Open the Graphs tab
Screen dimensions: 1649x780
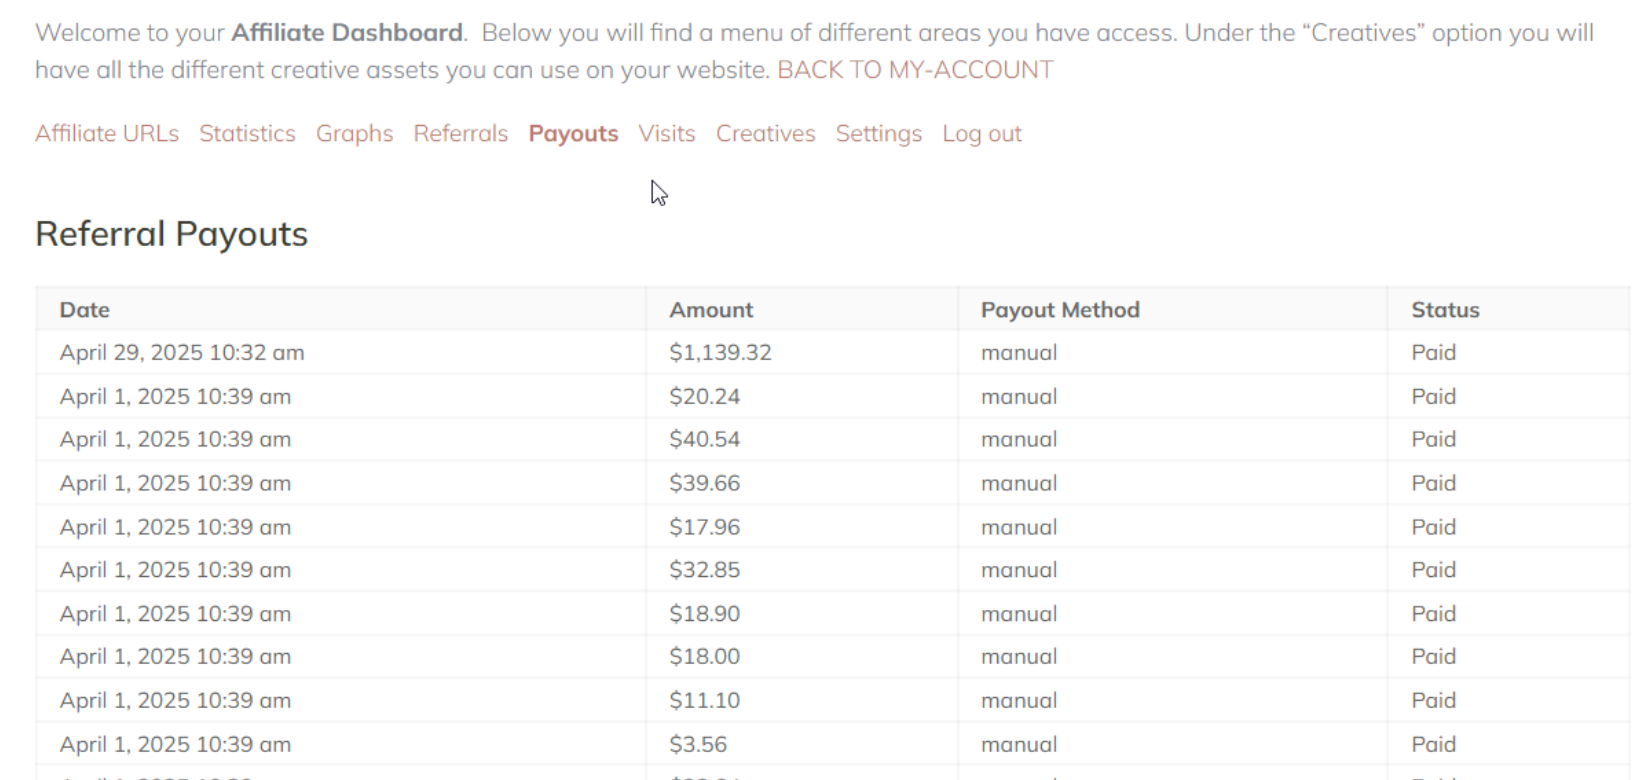tap(354, 133)
